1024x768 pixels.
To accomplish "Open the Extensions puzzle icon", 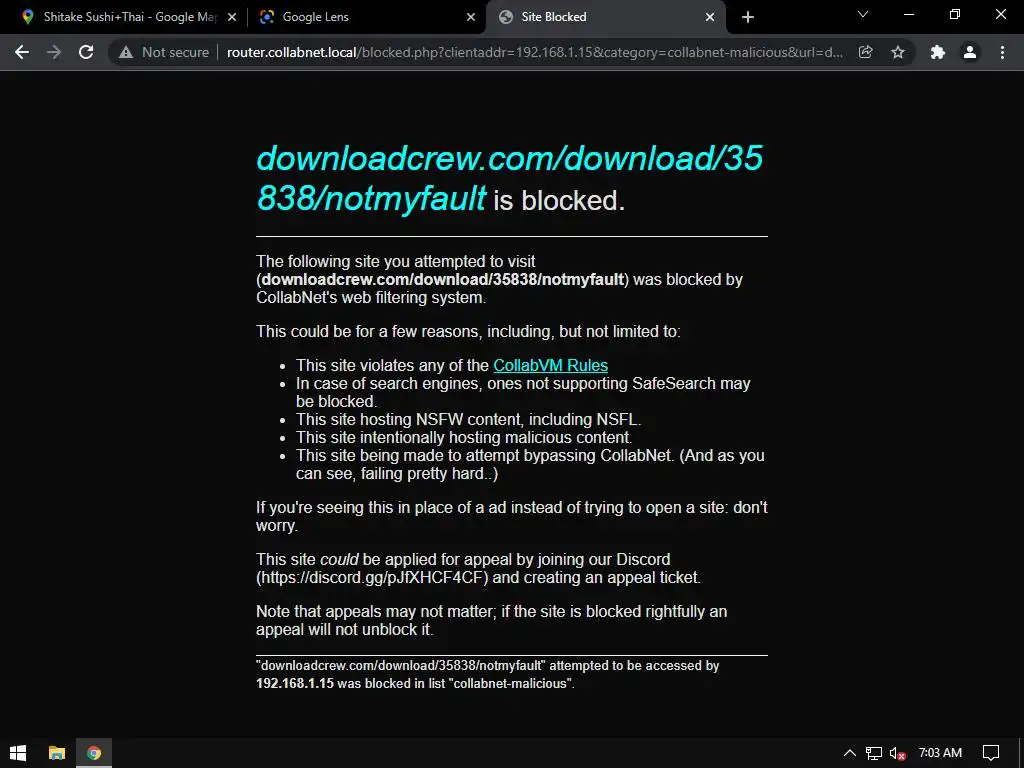I will (938, 52).
